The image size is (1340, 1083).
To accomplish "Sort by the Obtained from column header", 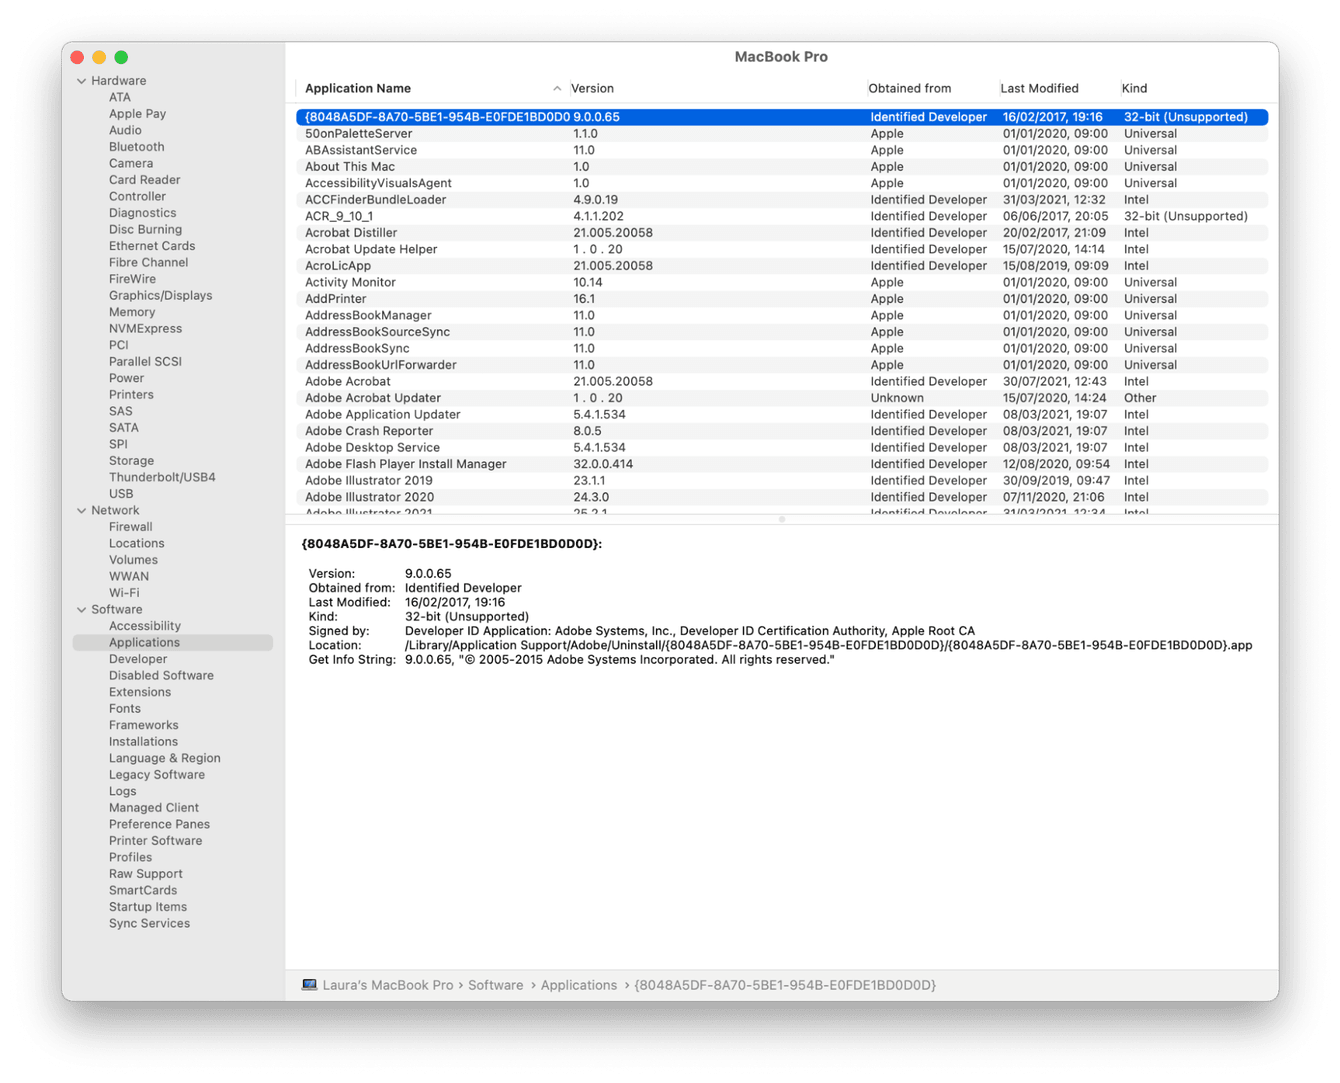I will pyautogui.click(x=909, y=89).
